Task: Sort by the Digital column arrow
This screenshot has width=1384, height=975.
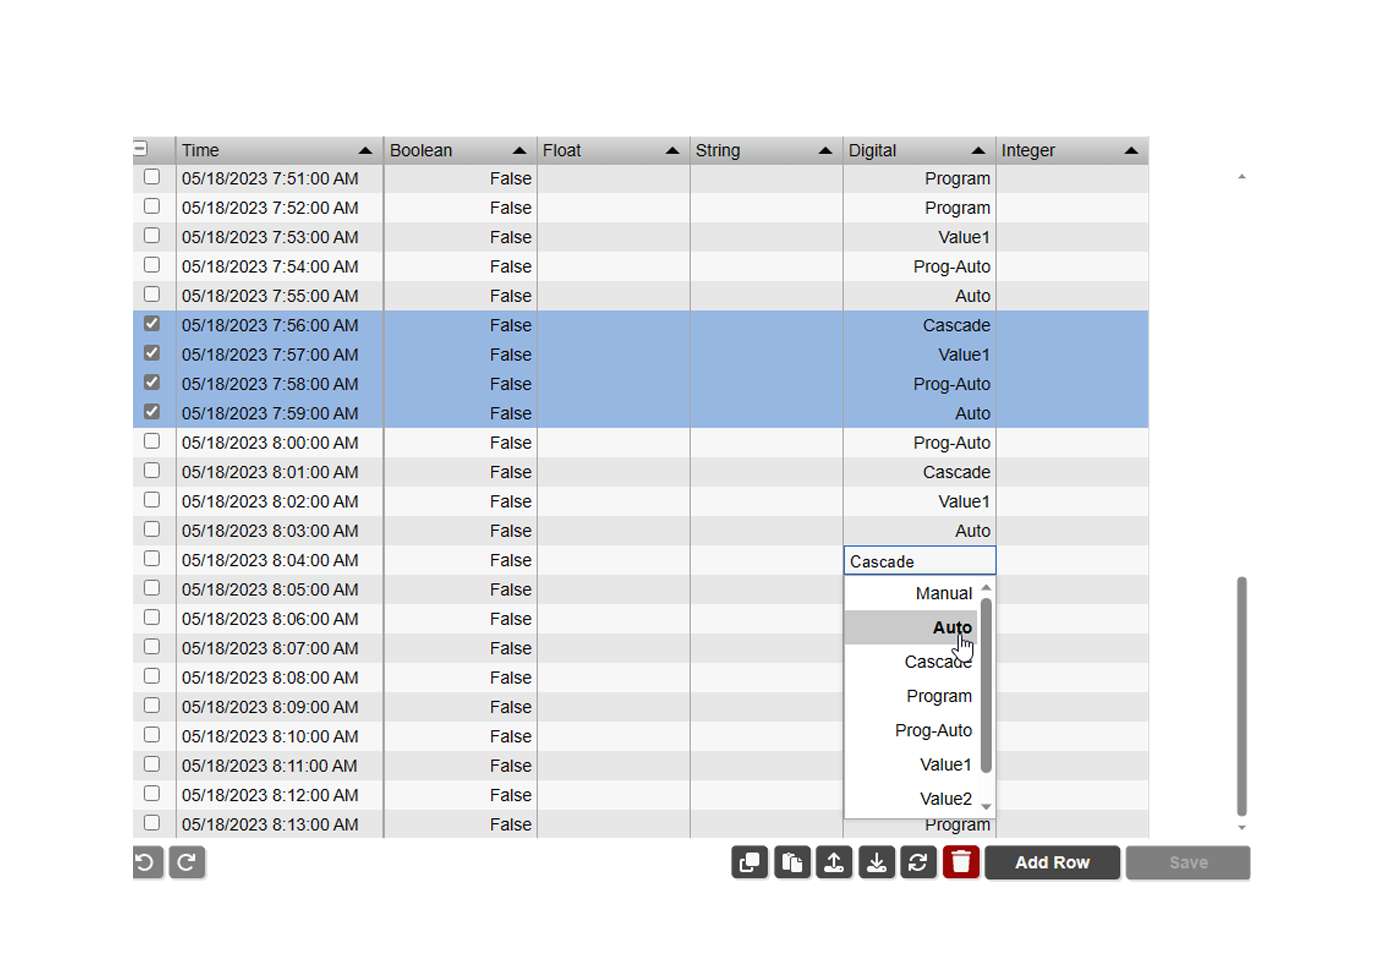Action: click(x=978, y=151)
